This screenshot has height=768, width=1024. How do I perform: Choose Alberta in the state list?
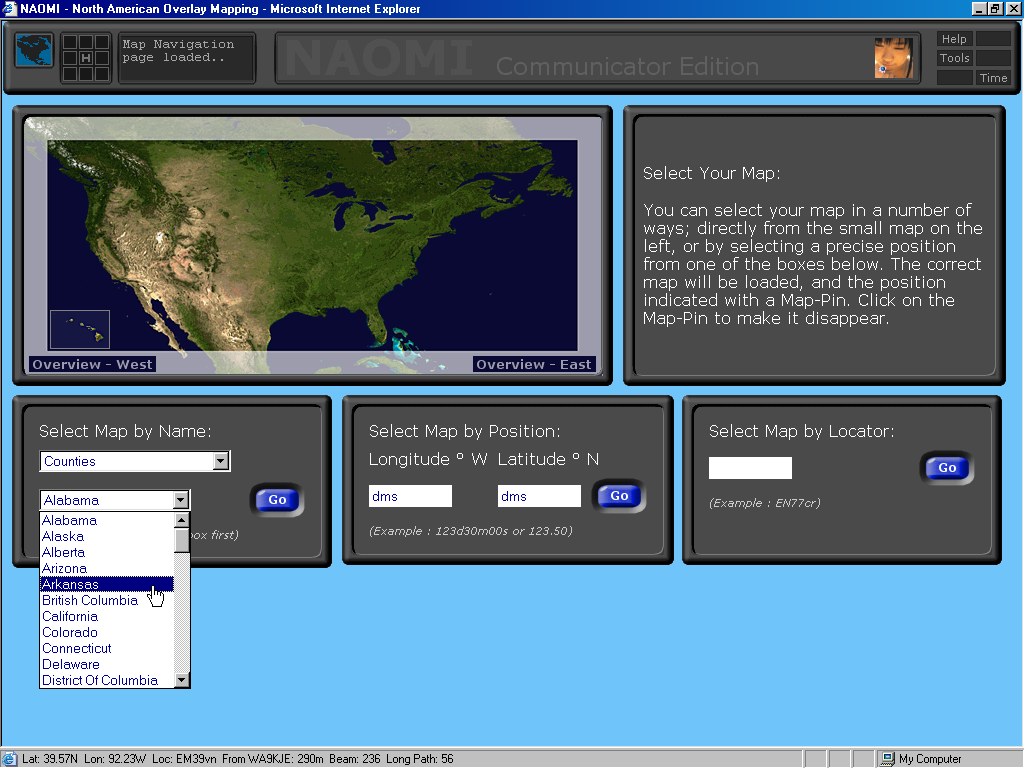(107, 552)
